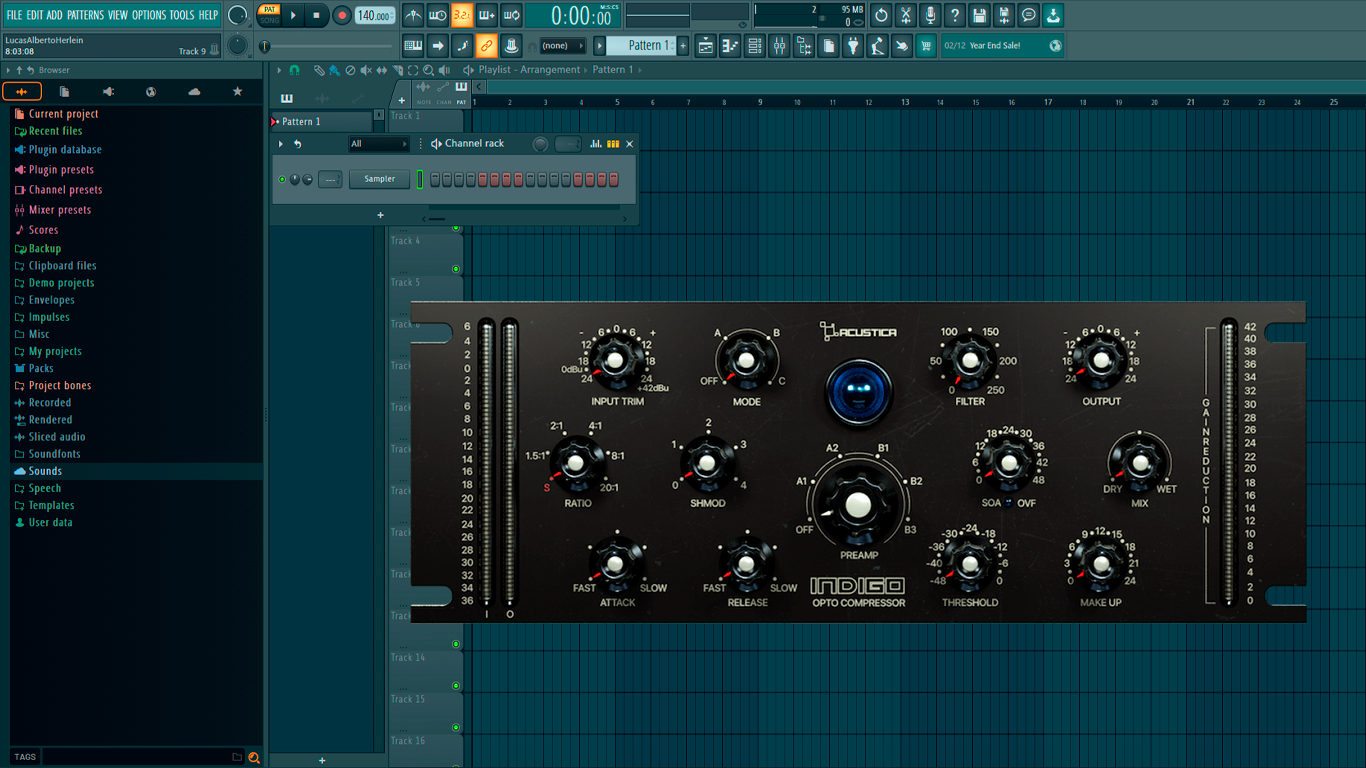1366x768 pixels.
Task: Open the TOOLS menu
Action: [182, 15]
